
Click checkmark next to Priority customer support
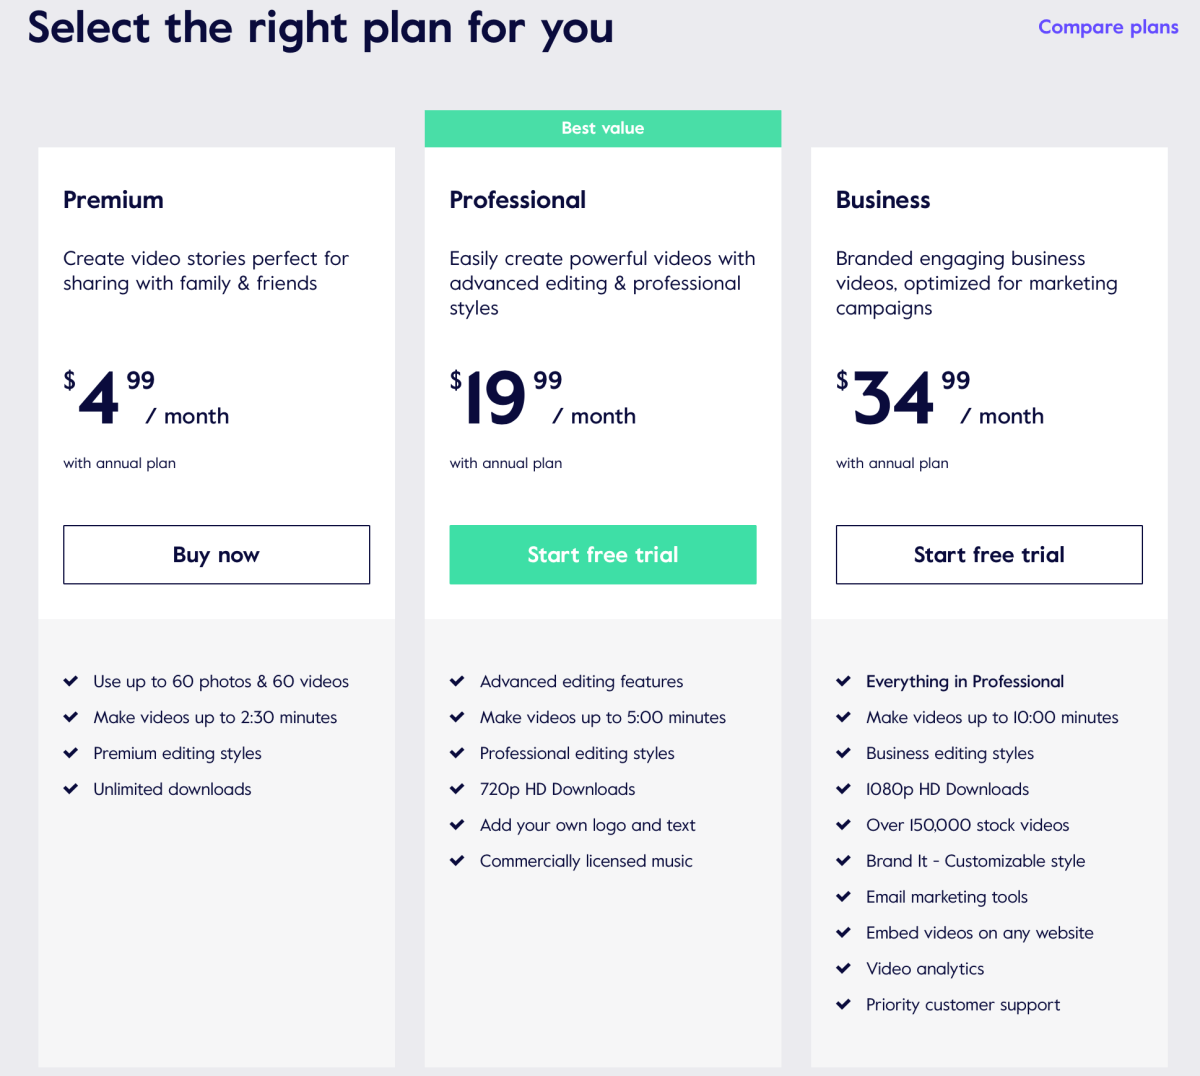844,1005
